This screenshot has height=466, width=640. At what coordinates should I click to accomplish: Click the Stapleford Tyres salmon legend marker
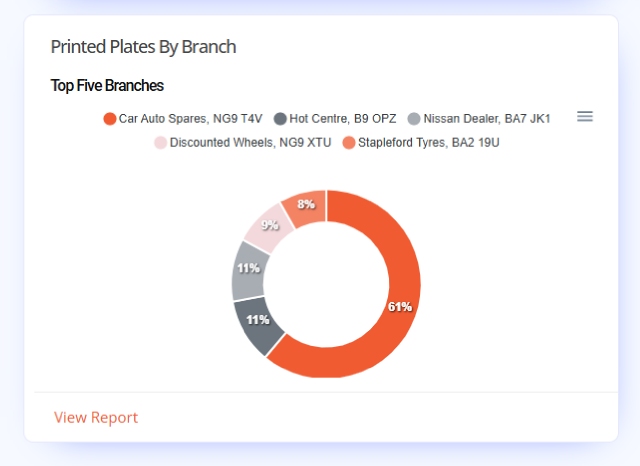point(349,143)
